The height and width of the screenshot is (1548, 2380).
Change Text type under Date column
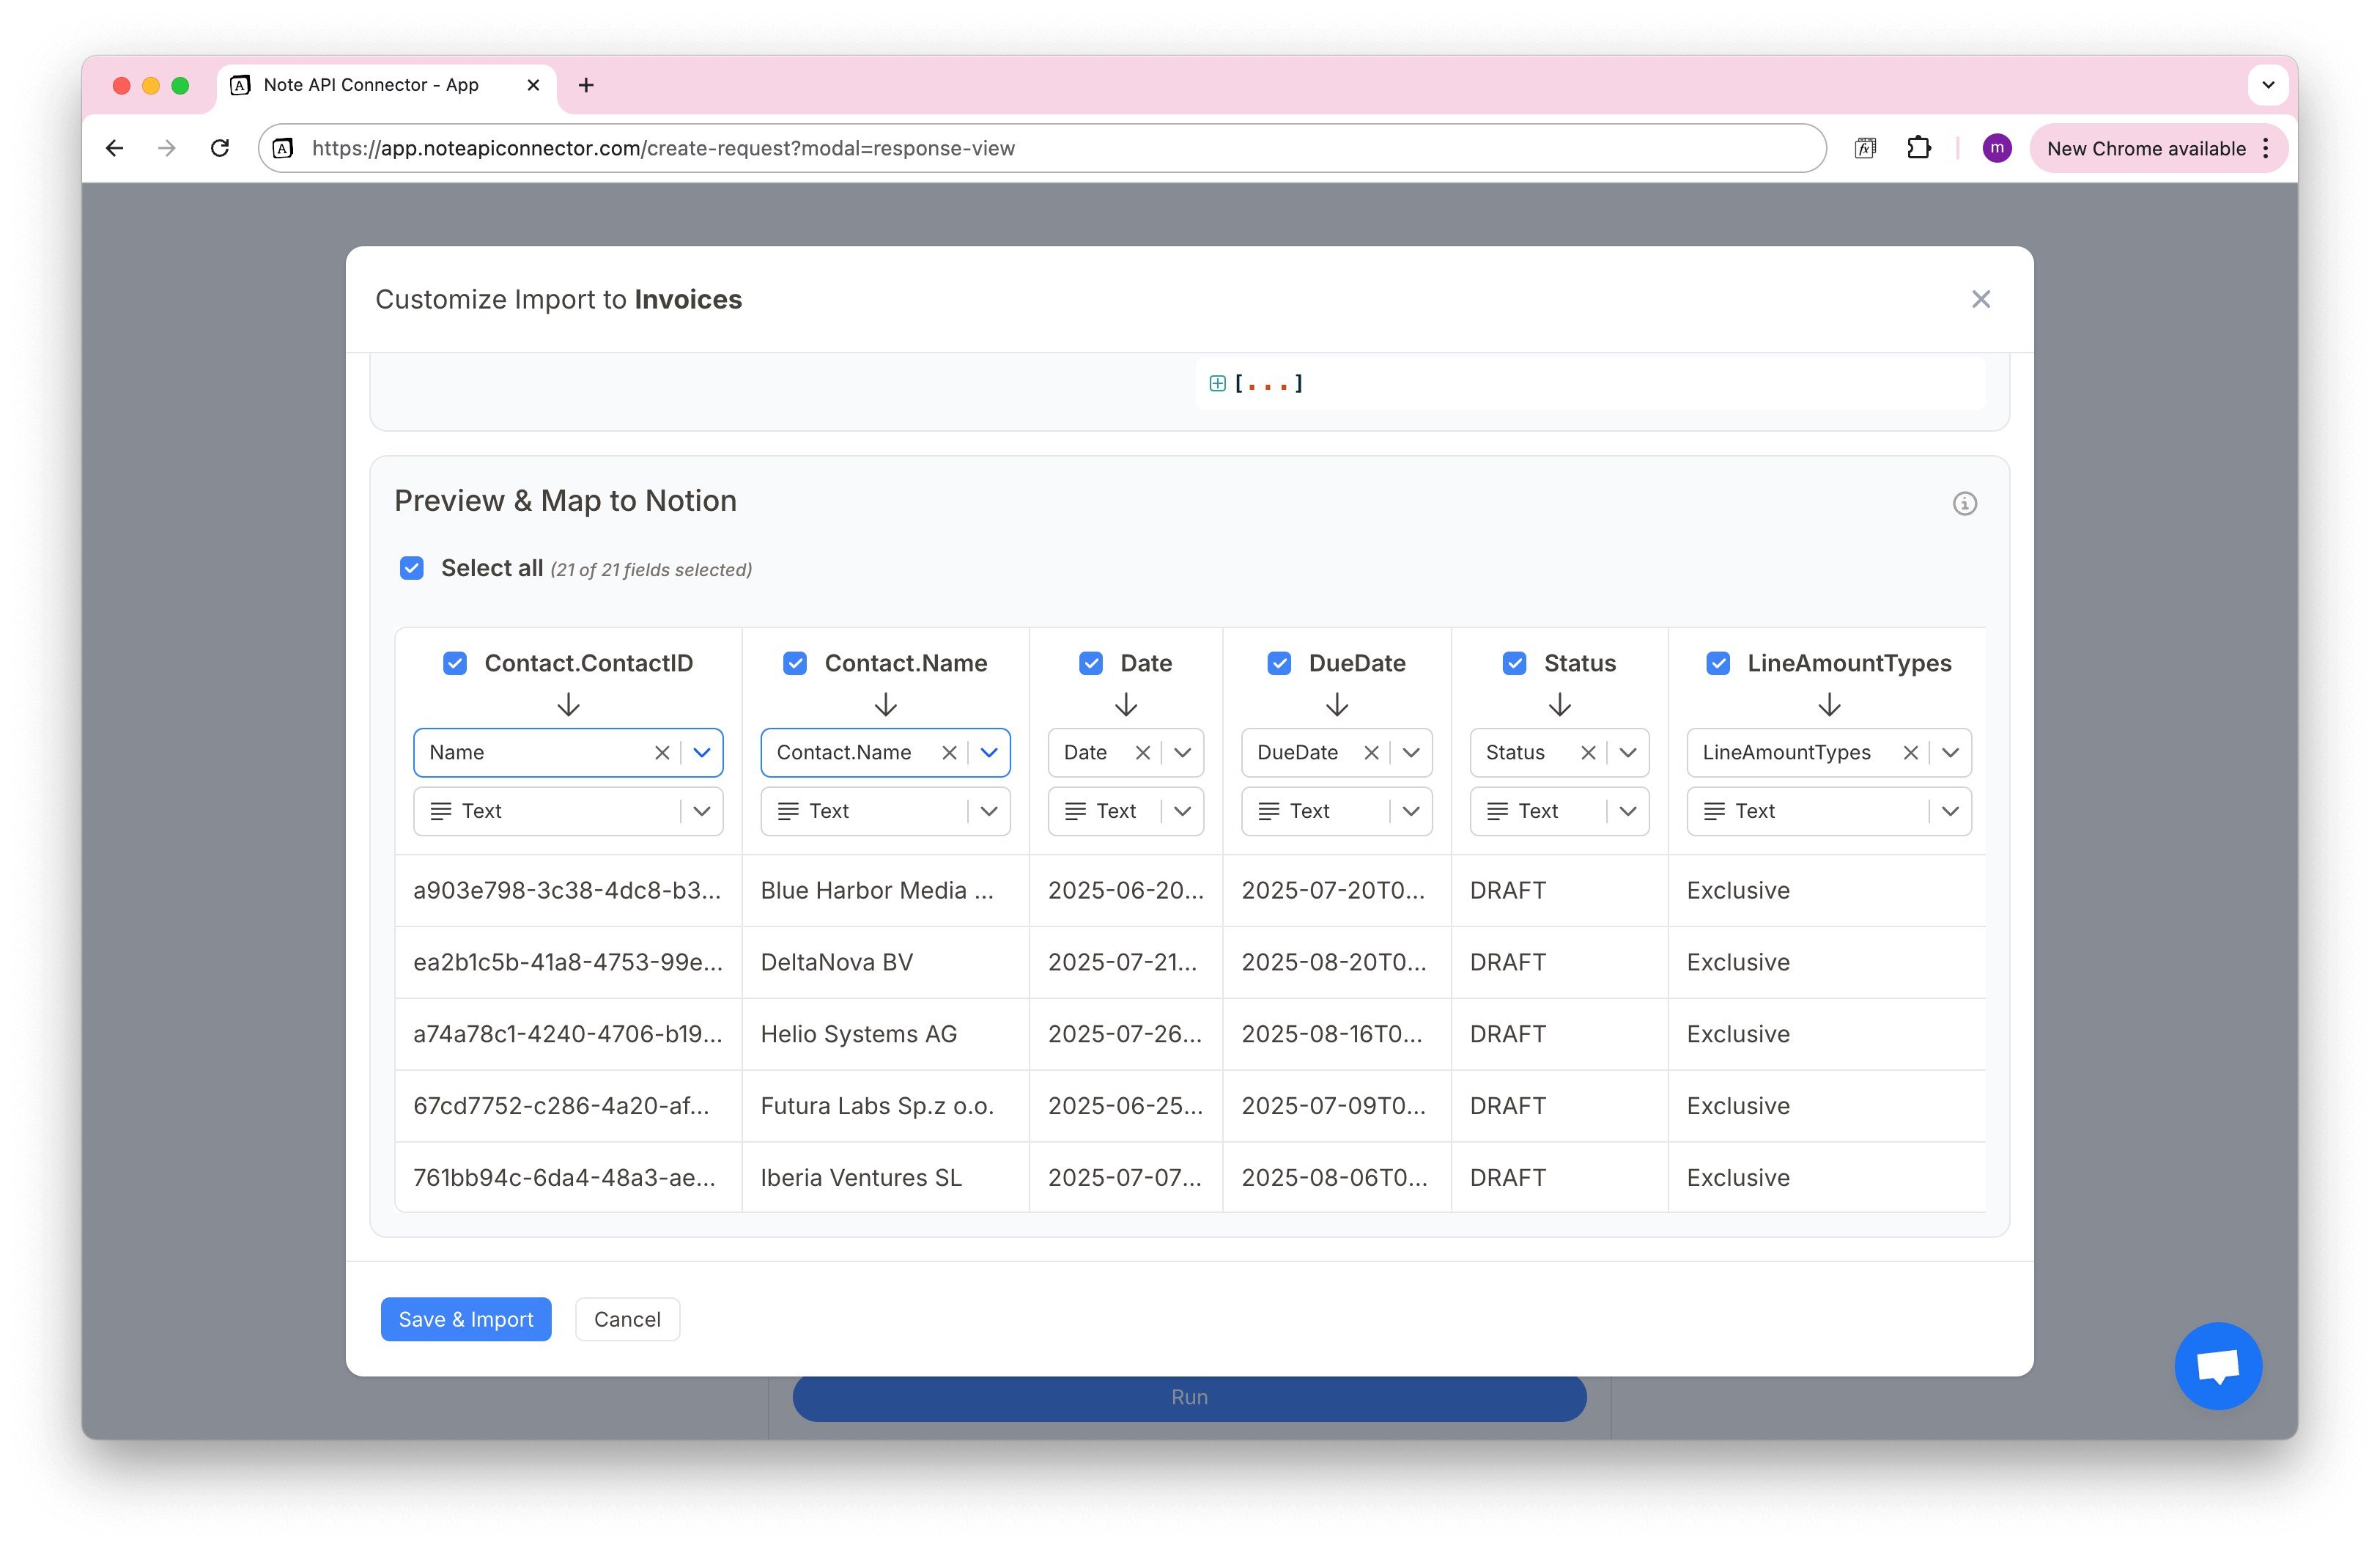(1125, 811)
